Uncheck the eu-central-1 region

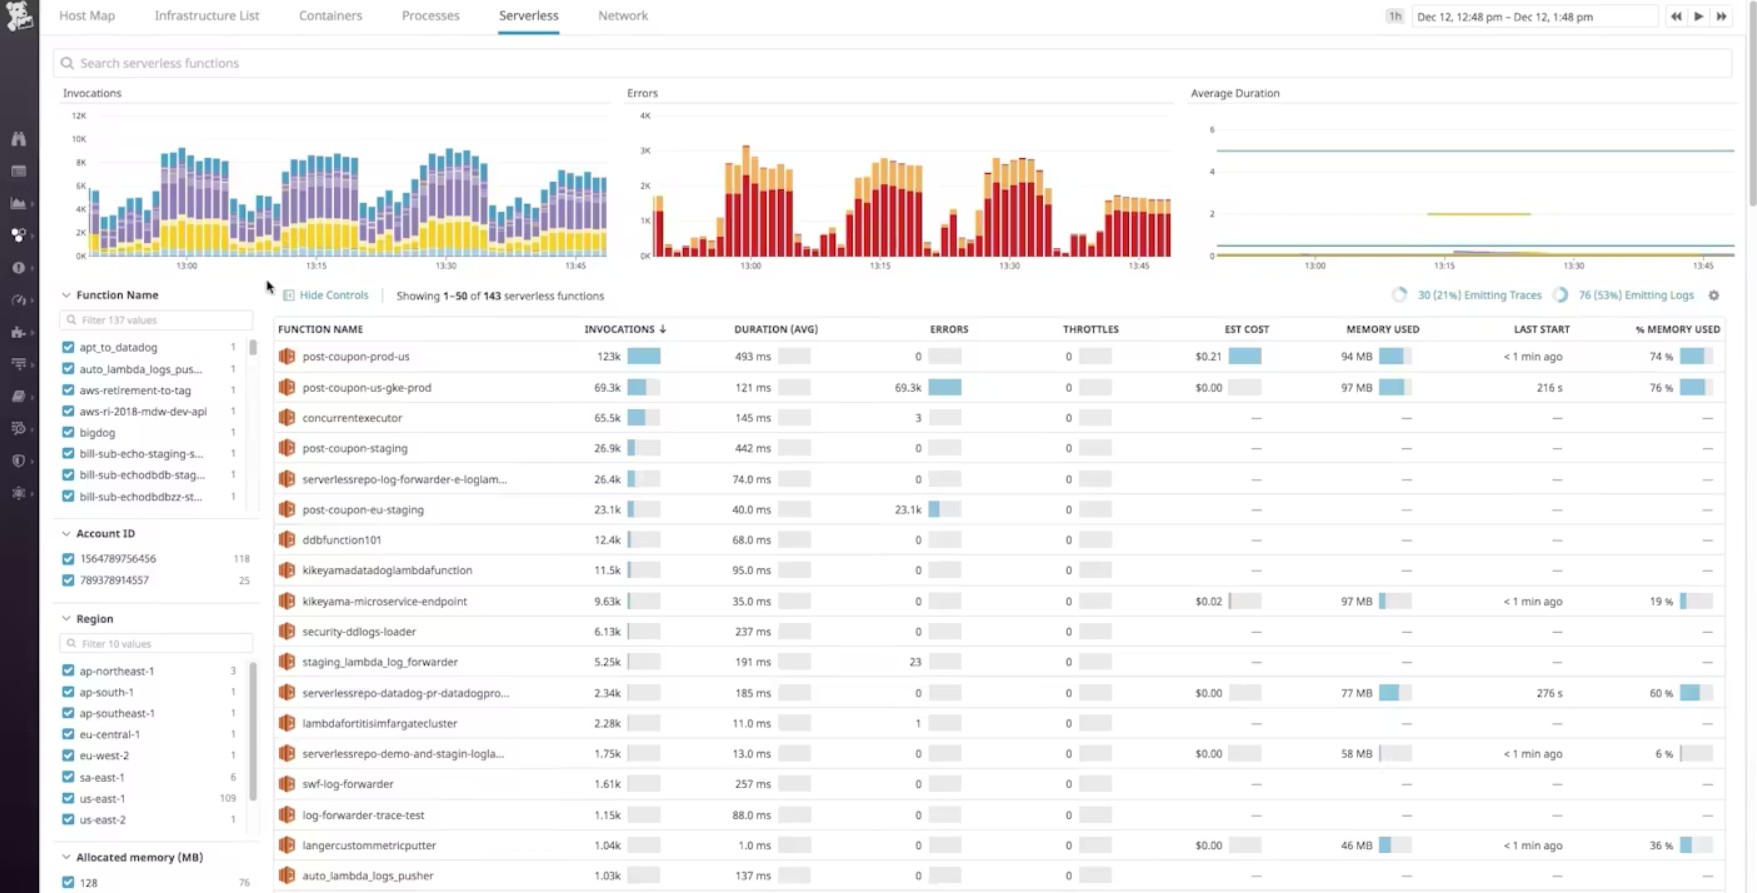click(68, 734)
